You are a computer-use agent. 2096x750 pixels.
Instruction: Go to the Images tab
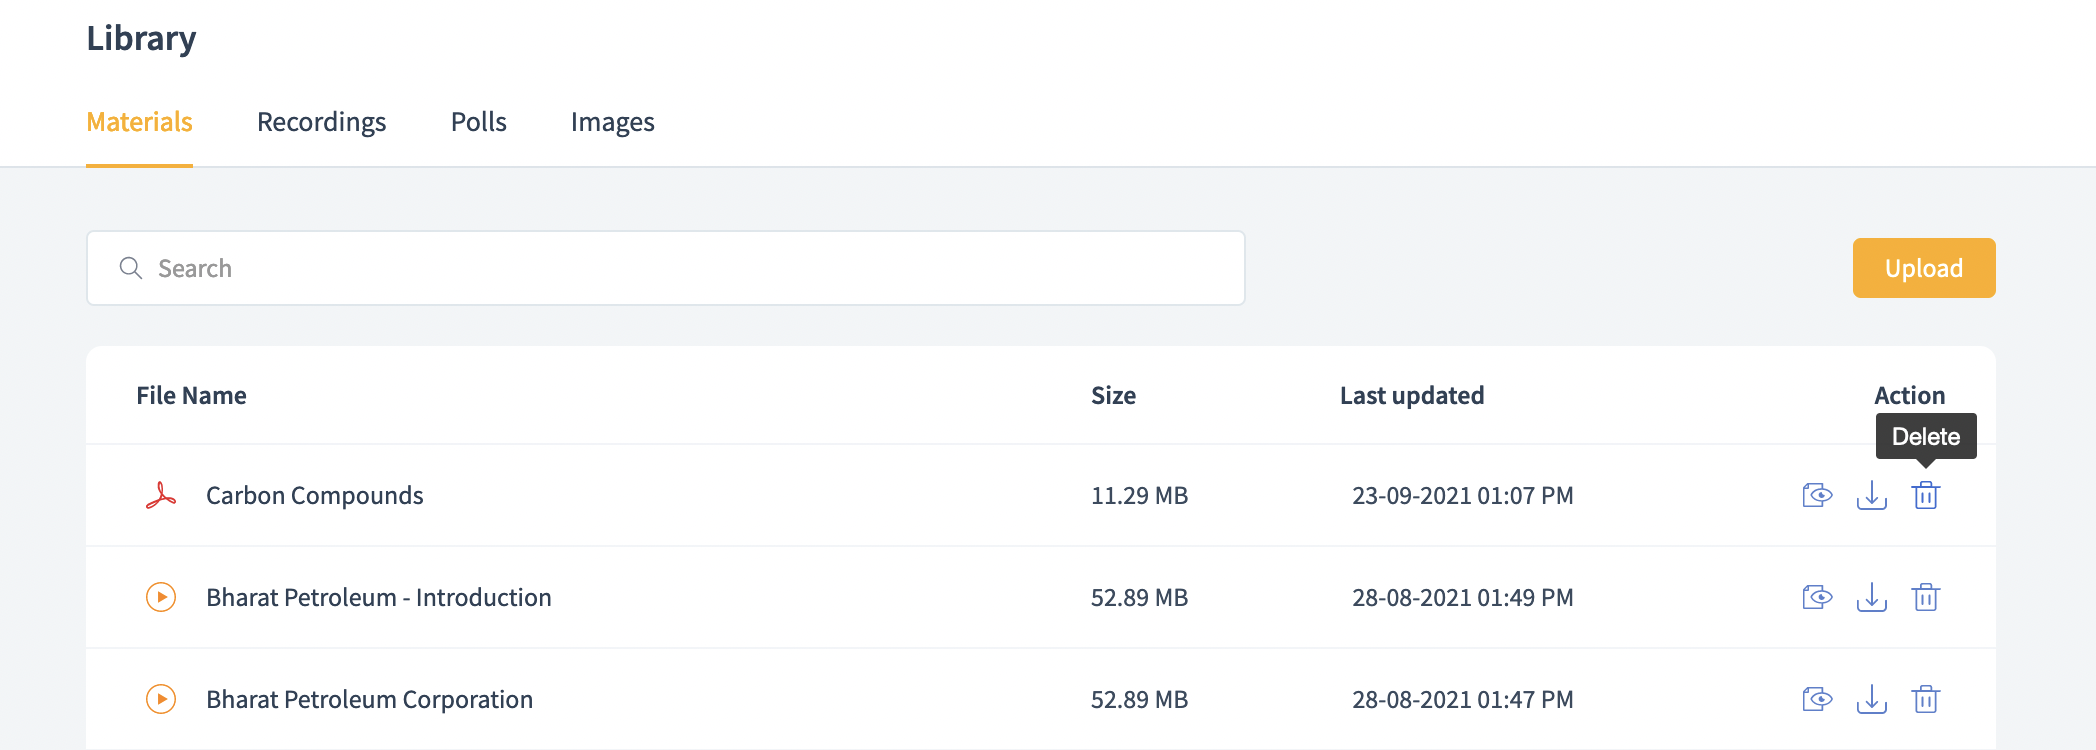tap(612, 122)
